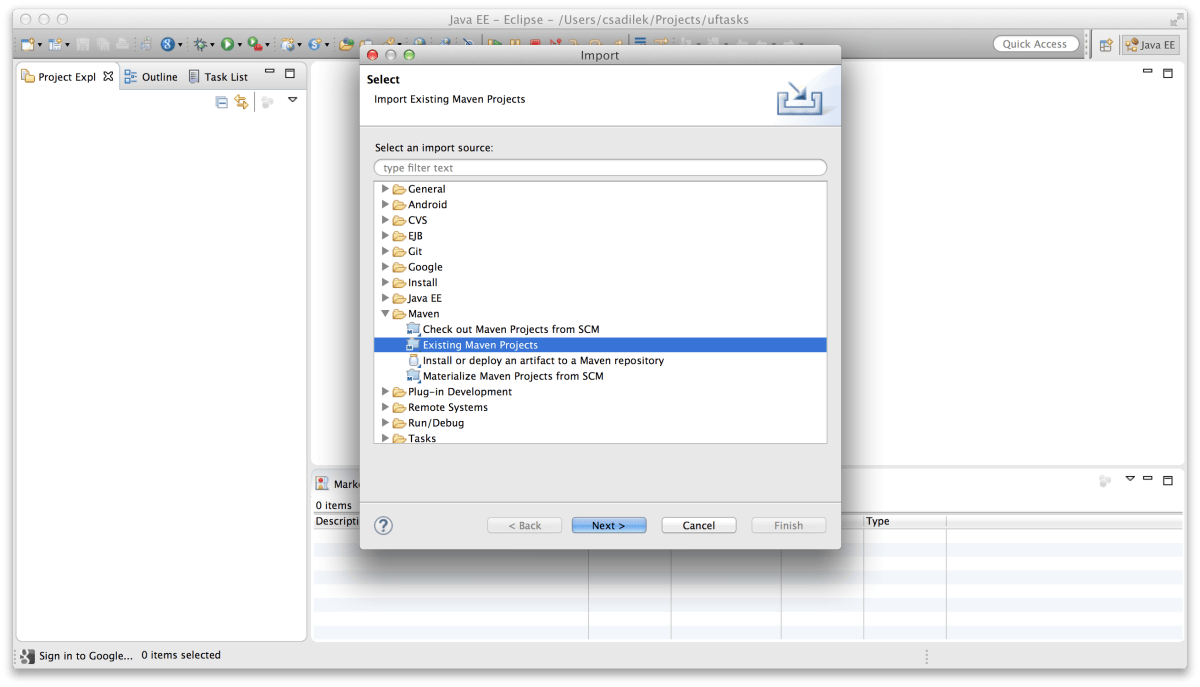Viewport: 1200px width, 687px height.
Task: Expand the Android folder
Action: pos(385,204)
